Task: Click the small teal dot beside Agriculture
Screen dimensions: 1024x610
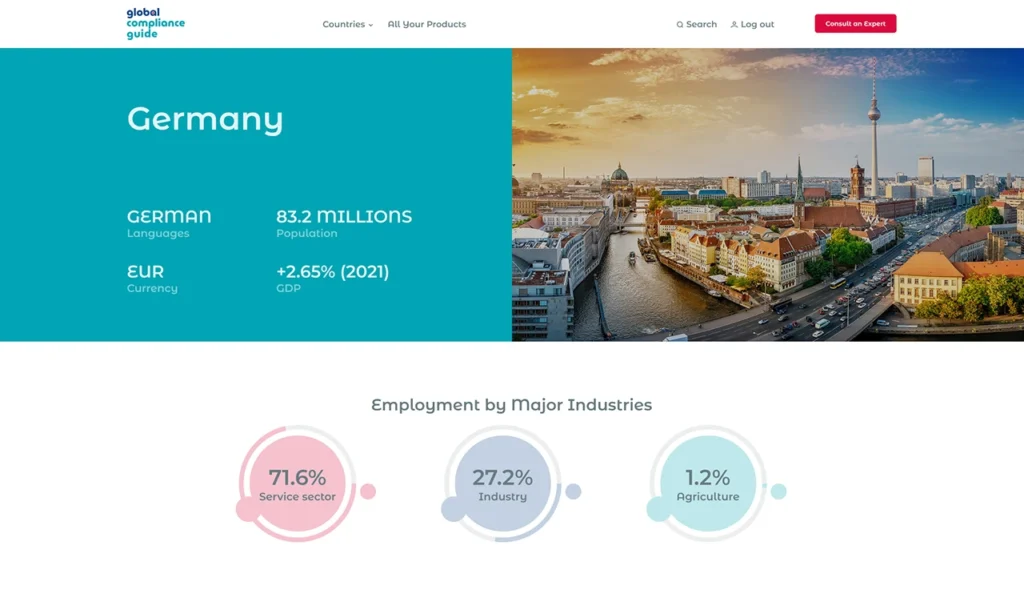Action: 778,491
